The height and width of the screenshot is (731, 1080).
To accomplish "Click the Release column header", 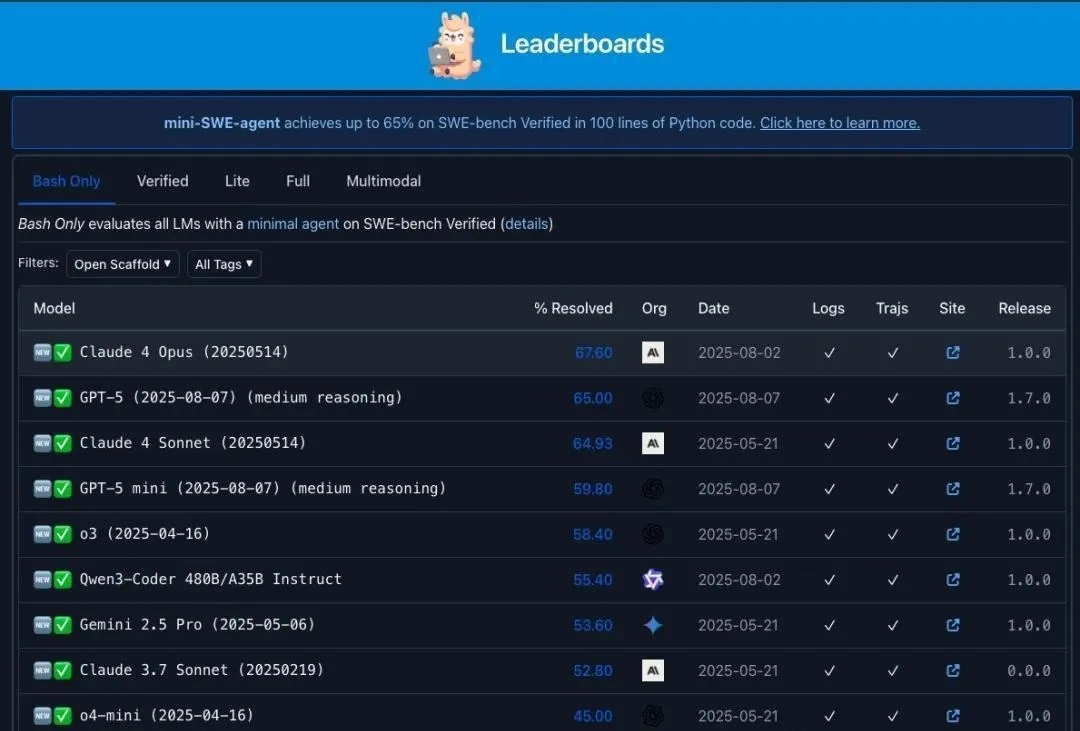I will point(1025,309).
